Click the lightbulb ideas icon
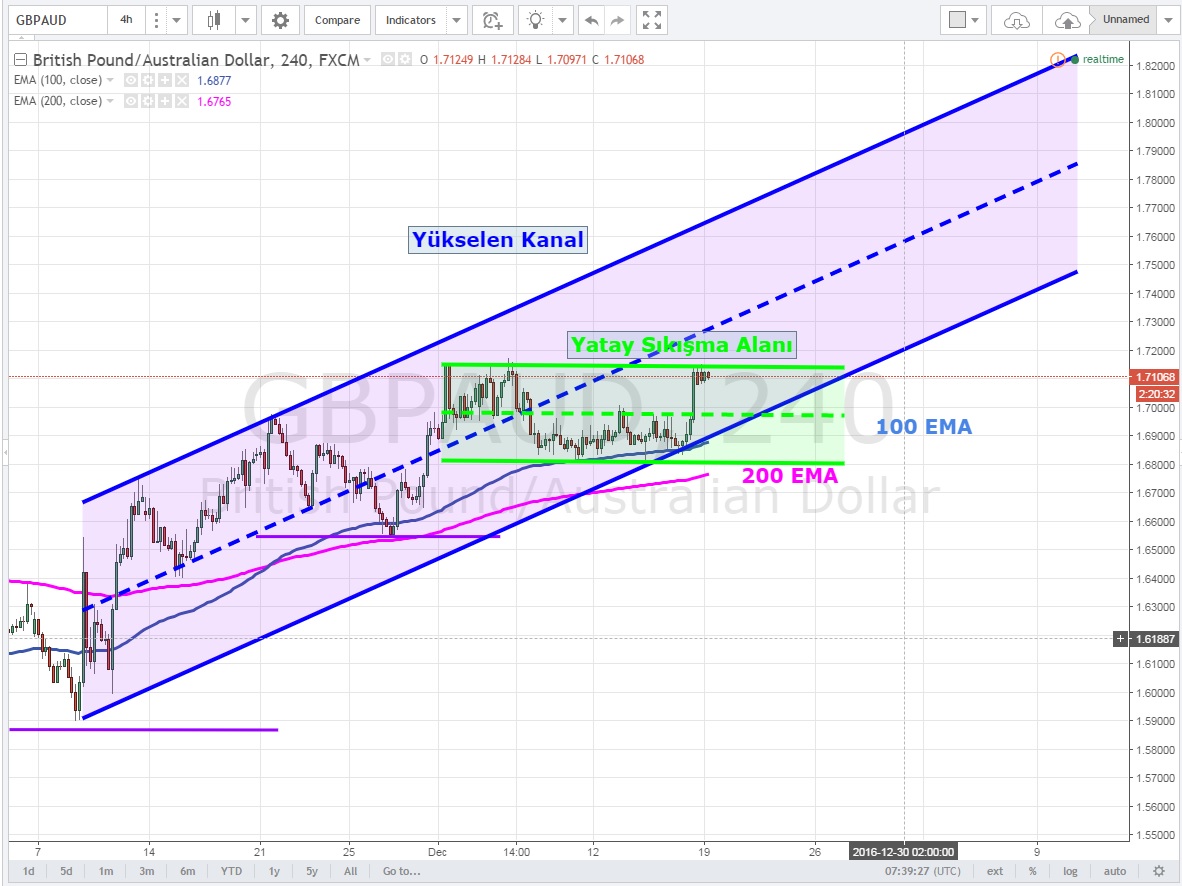 tap(535, 20)
